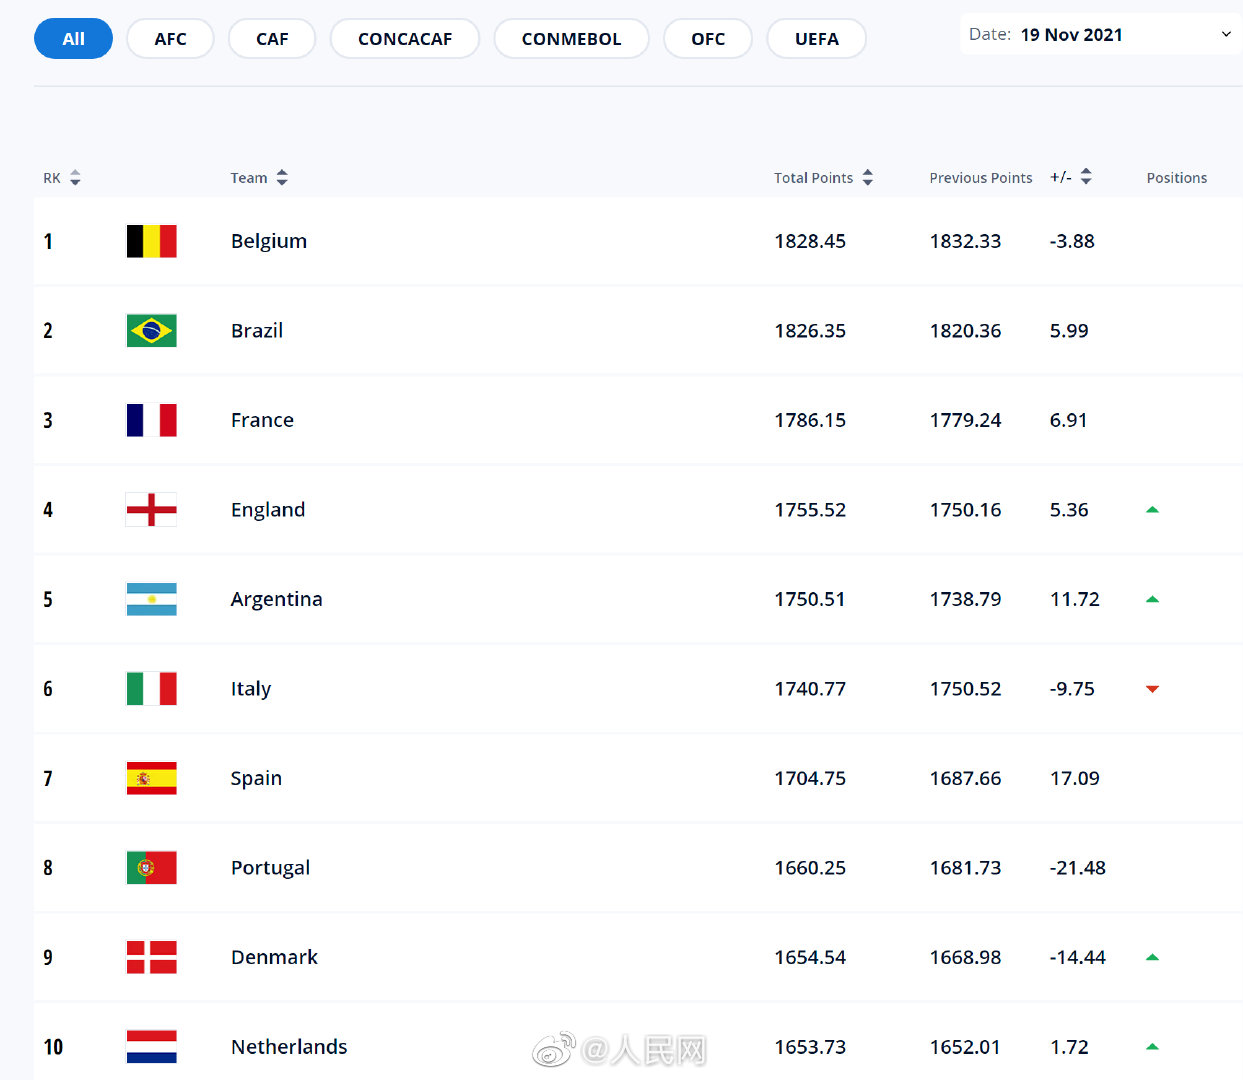Click the England flag icon

click(151, 510)
